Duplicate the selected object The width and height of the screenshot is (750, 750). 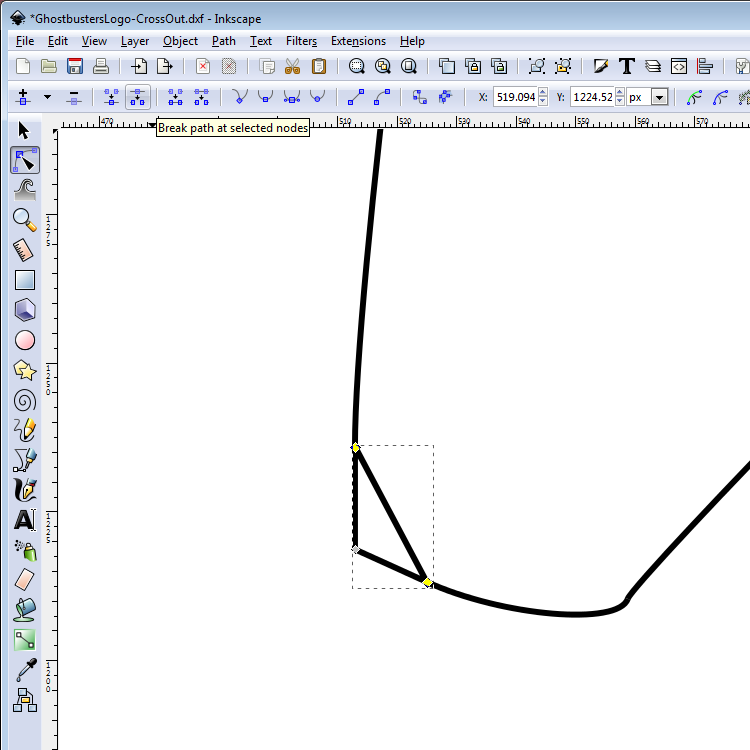[x=447, y=66]
